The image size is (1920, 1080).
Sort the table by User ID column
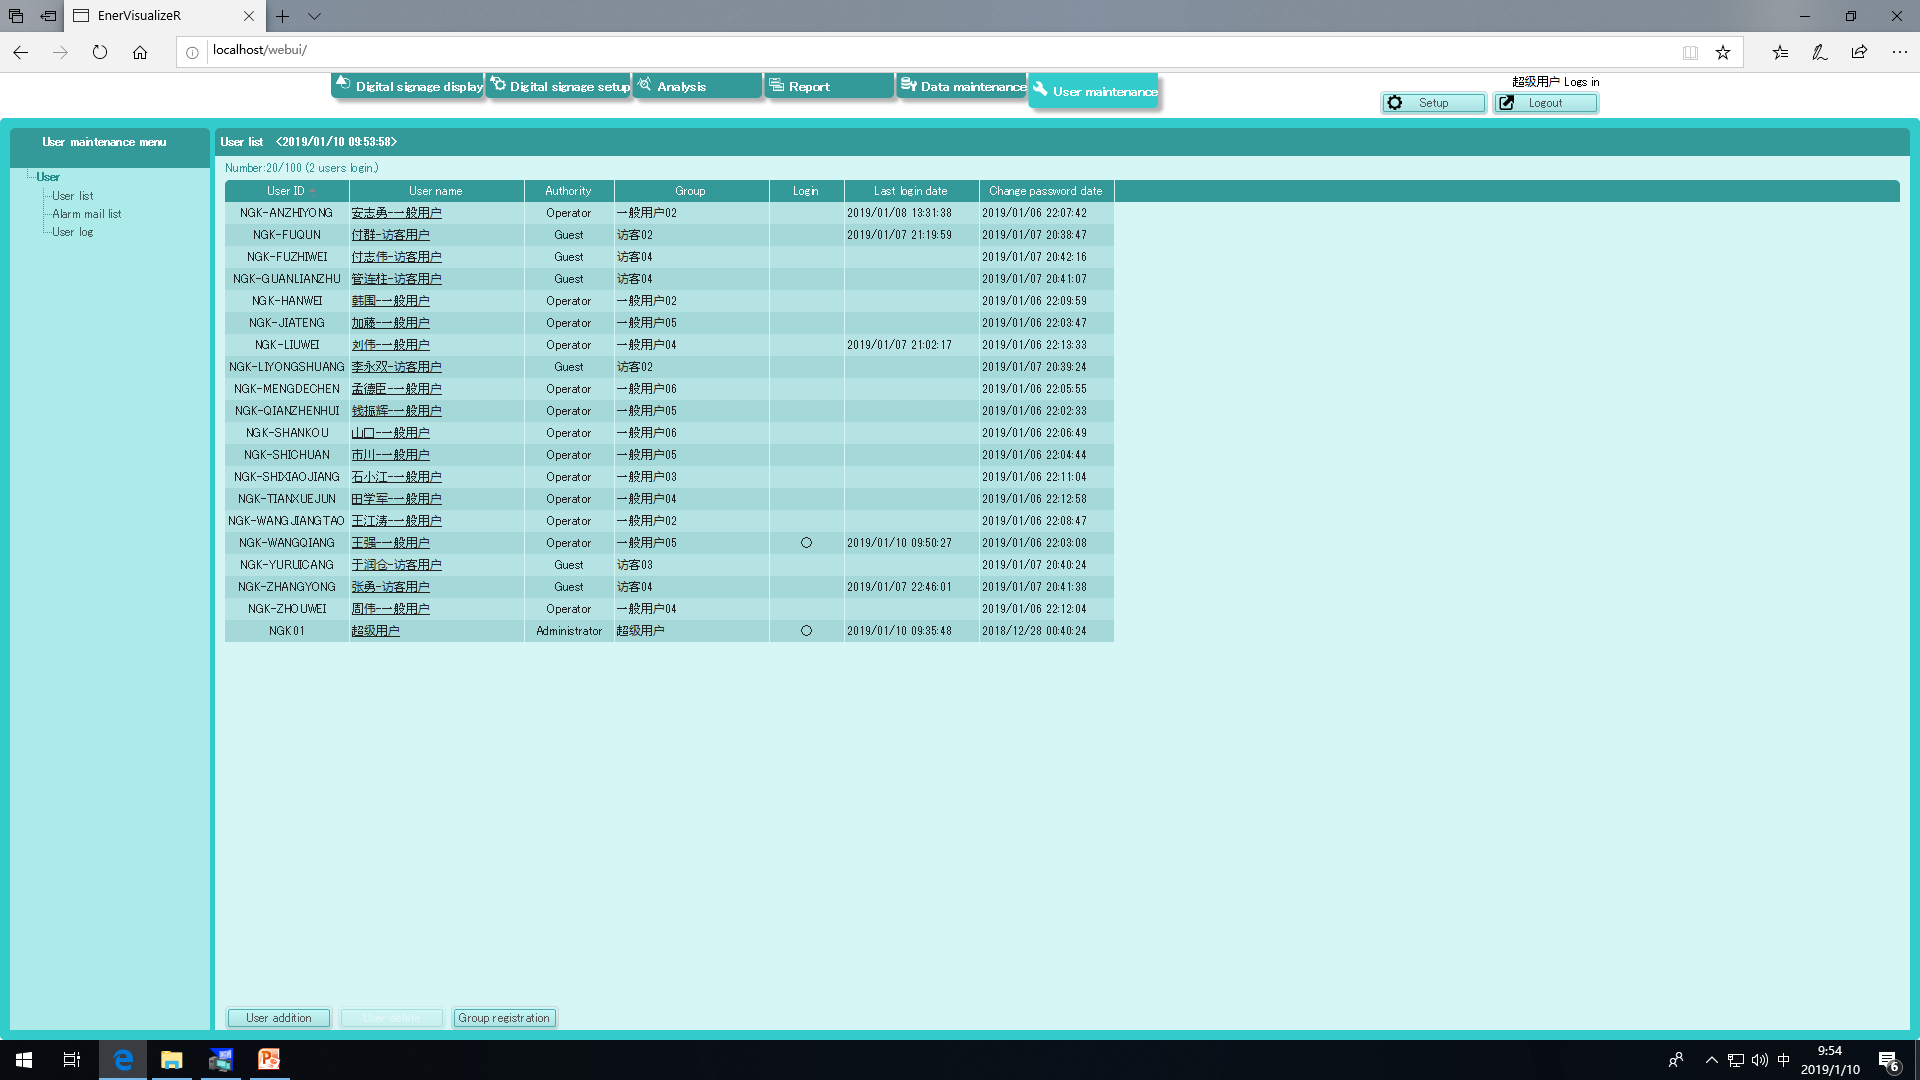coord(286,191)
